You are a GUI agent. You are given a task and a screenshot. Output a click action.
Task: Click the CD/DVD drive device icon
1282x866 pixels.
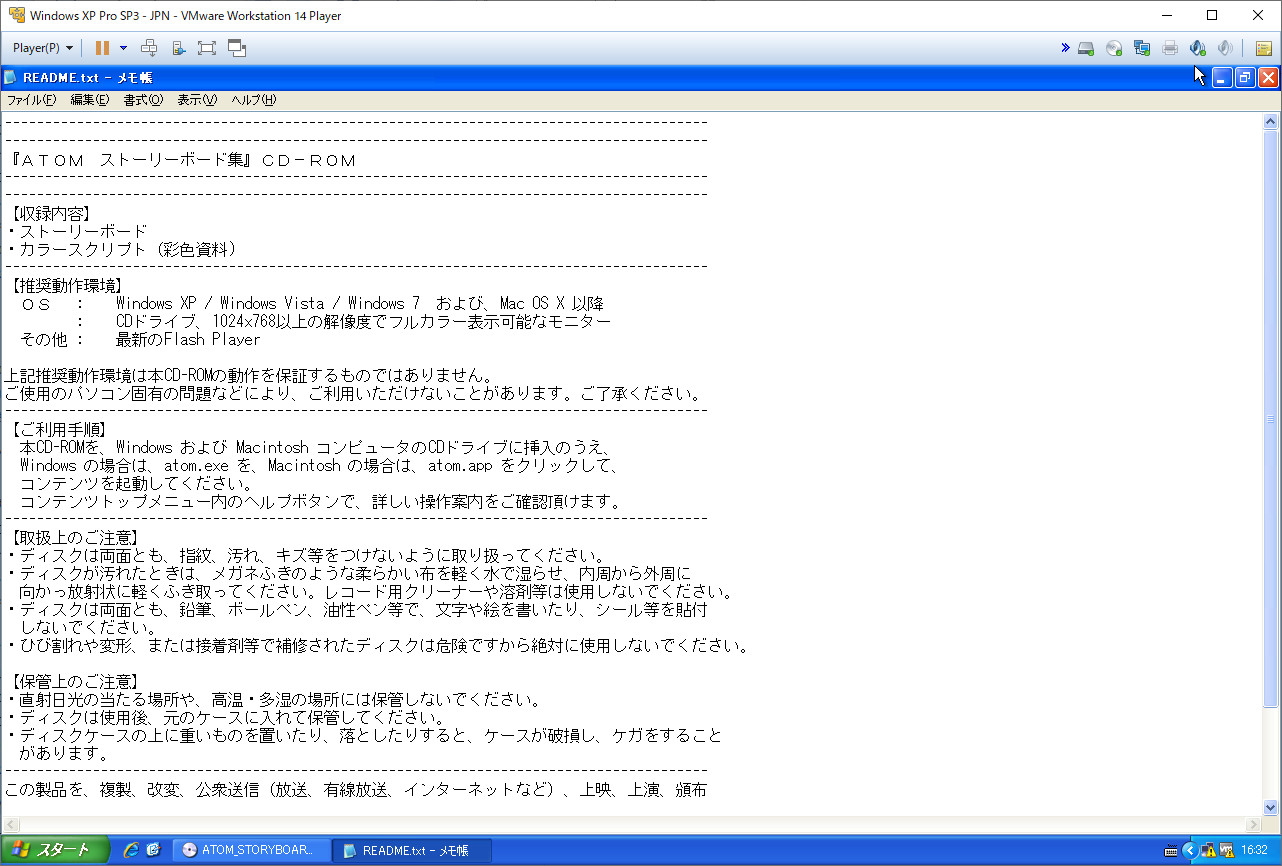tap(1114, 48)
